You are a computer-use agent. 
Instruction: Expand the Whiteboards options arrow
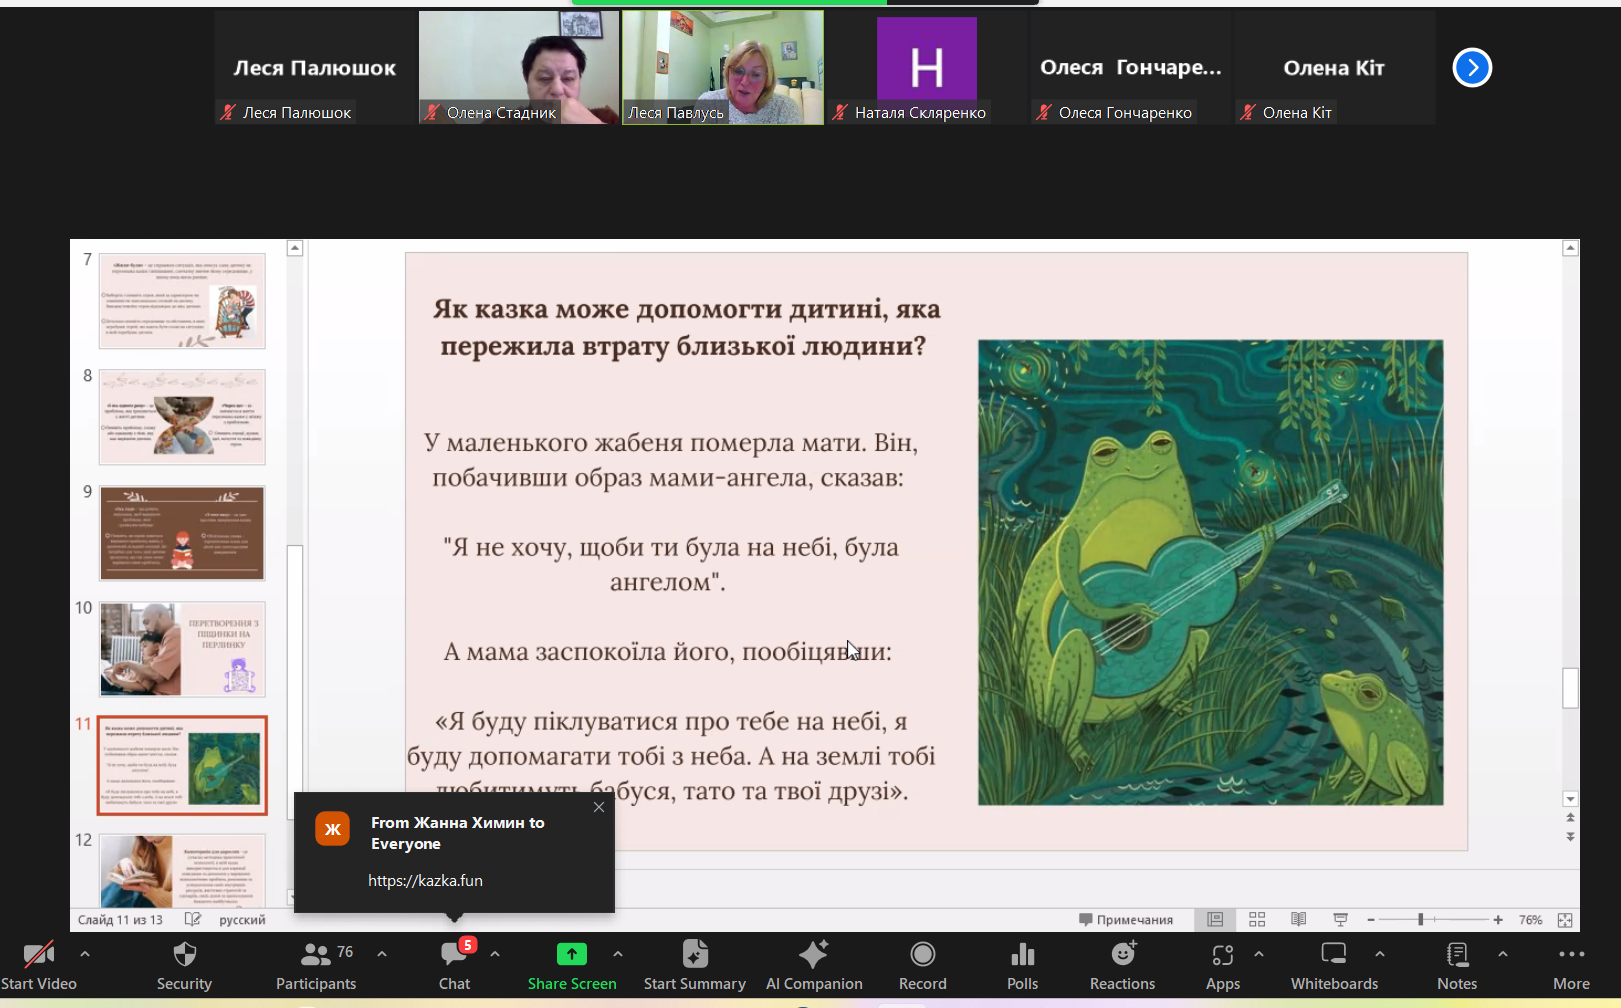[x=1380, y=954]
